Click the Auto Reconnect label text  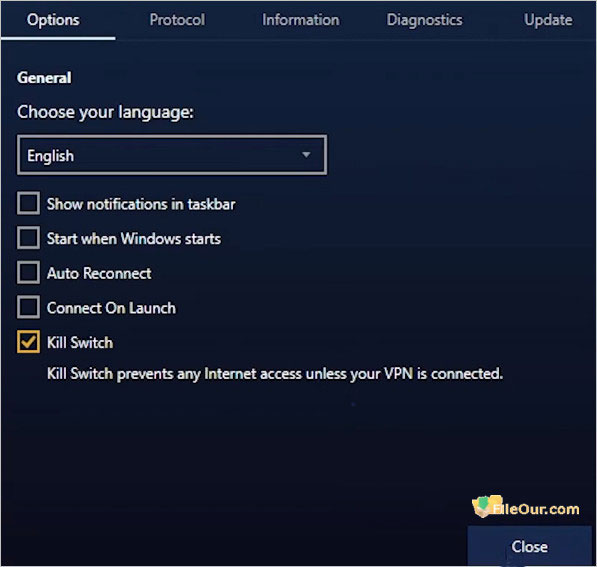[x=99, y=273]
